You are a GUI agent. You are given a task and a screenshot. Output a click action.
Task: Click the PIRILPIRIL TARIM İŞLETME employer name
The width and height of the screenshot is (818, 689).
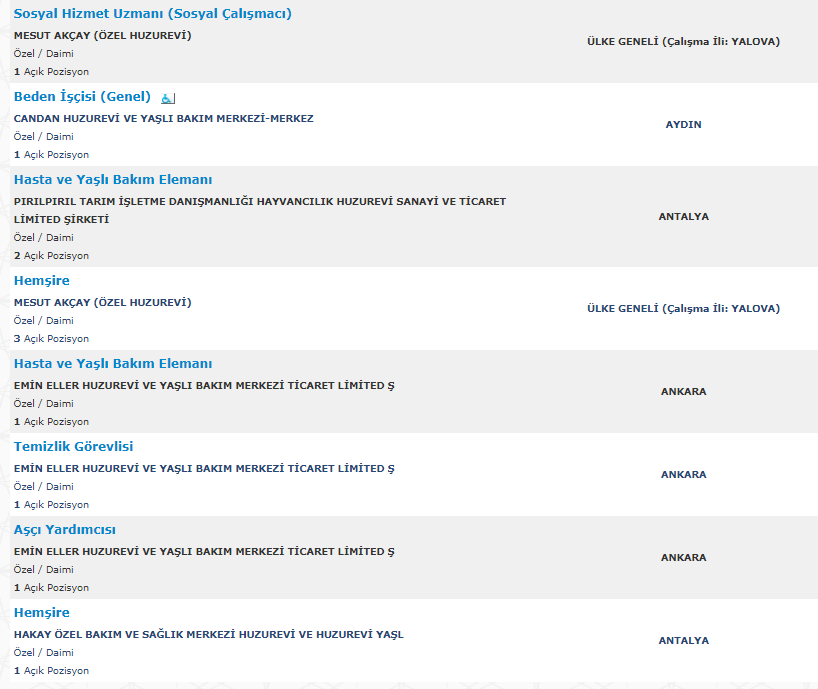[x=259, y=202]
